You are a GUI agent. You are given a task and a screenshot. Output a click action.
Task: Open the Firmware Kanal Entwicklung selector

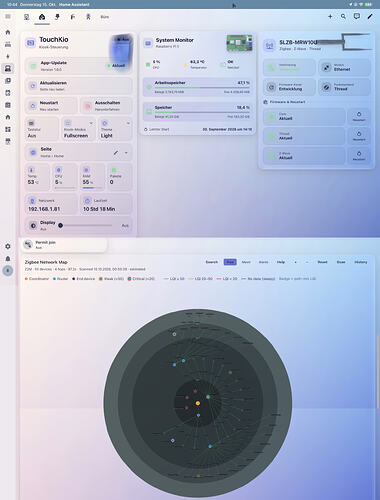click(x=289, y=87)
